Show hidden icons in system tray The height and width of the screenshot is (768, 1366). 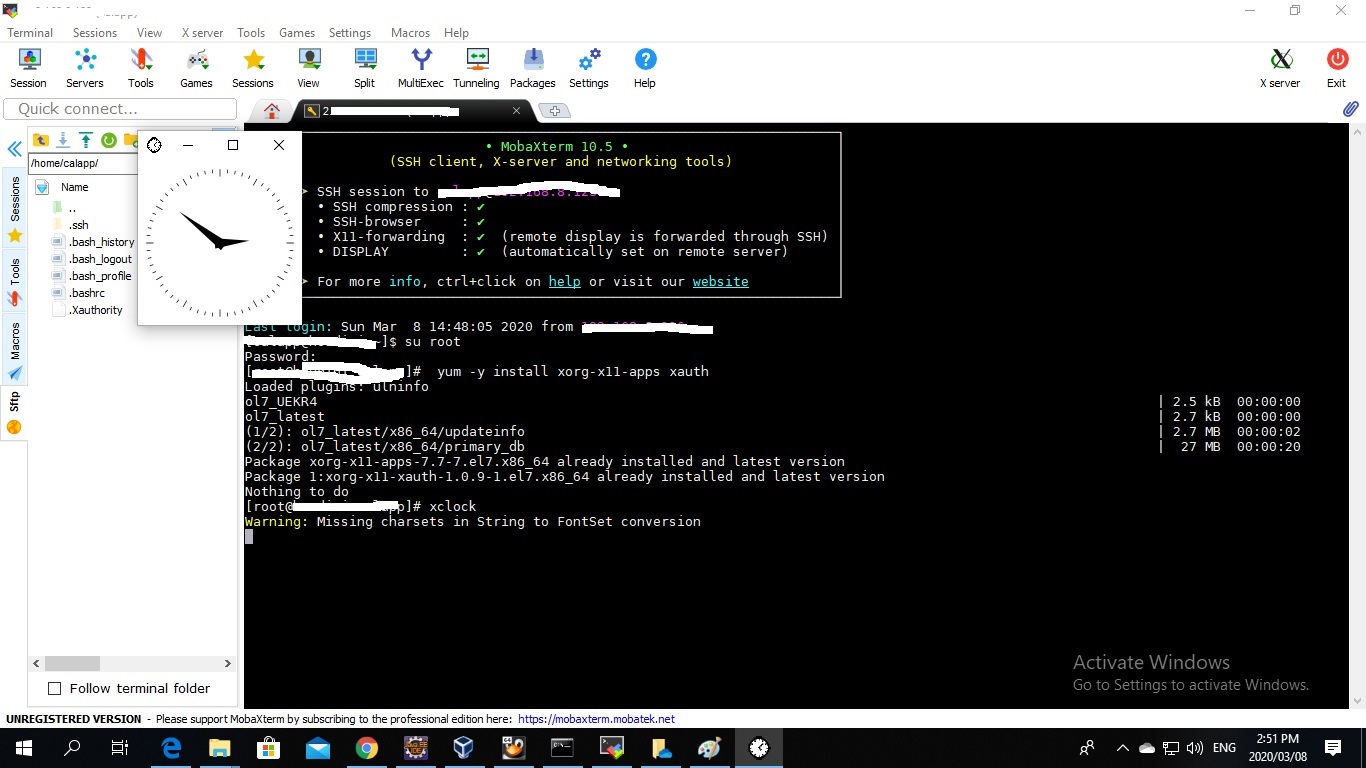(x=1122, y=748)
